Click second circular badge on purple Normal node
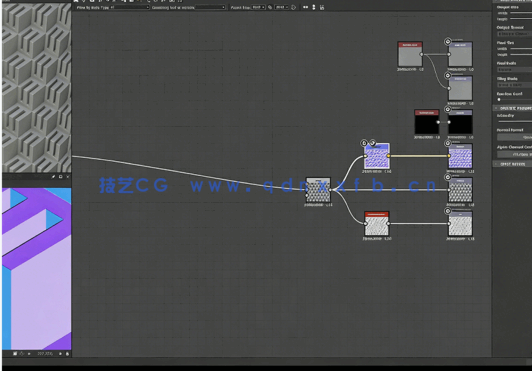The width and height of the screenshot is (532, 371). click(373, 143)
